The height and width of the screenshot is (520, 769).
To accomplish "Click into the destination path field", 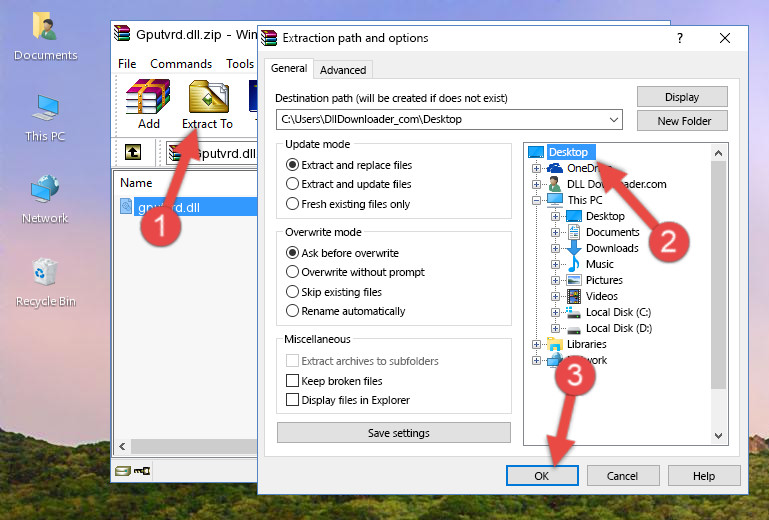I will (441, 120).
